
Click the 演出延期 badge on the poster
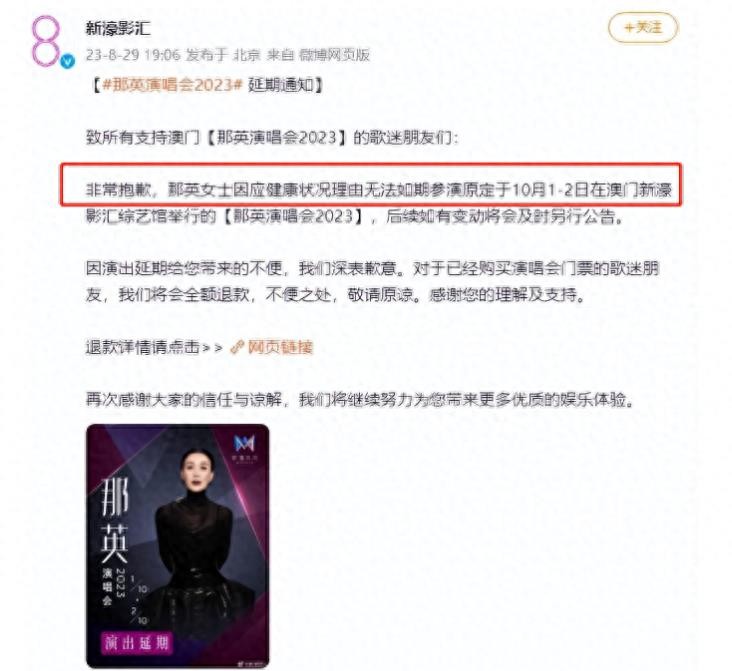point(137,643)
